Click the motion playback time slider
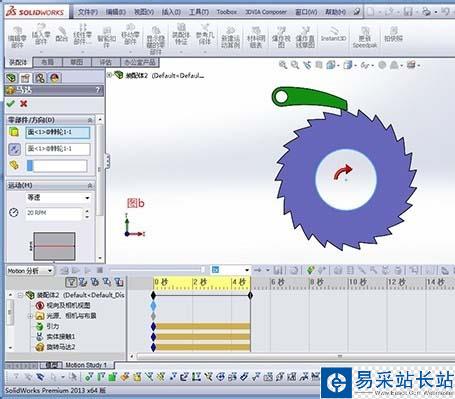This screenshot has width=455, height=399. 157,270
